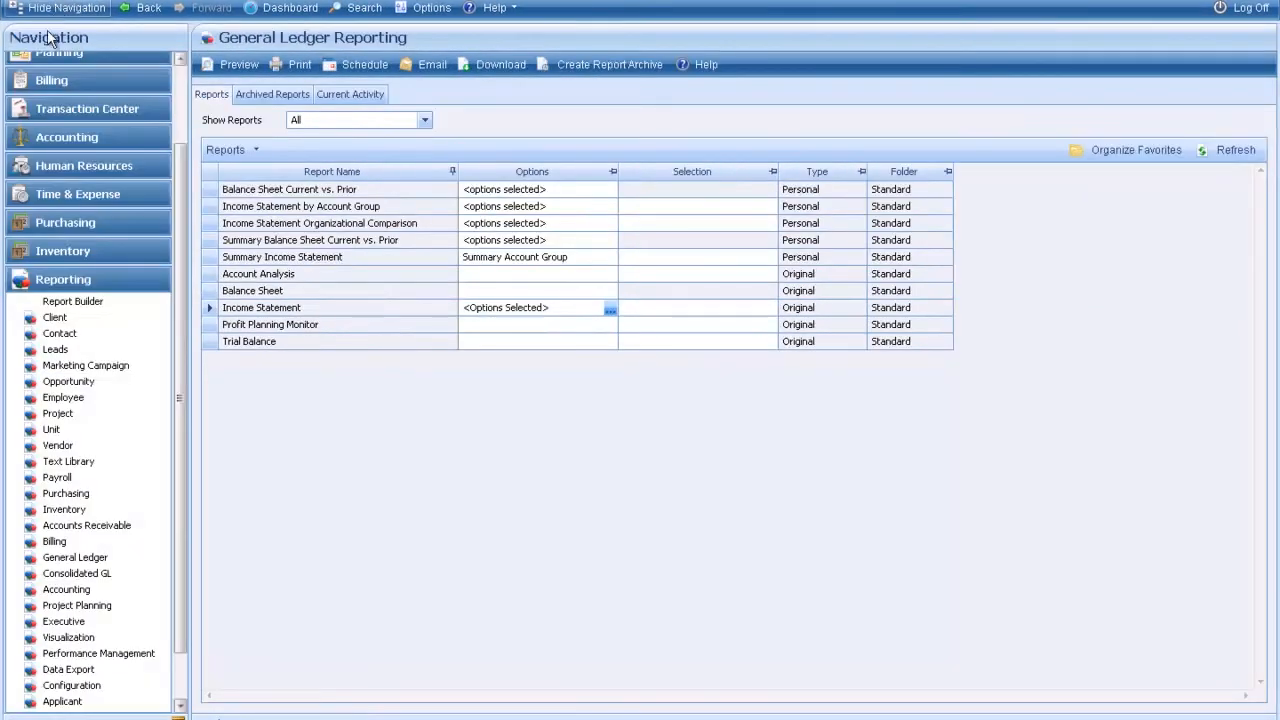Click the Reporting section icon
Image resolution: width=1280 pixels, height=720 pixels.
click(x=20, y=279)
